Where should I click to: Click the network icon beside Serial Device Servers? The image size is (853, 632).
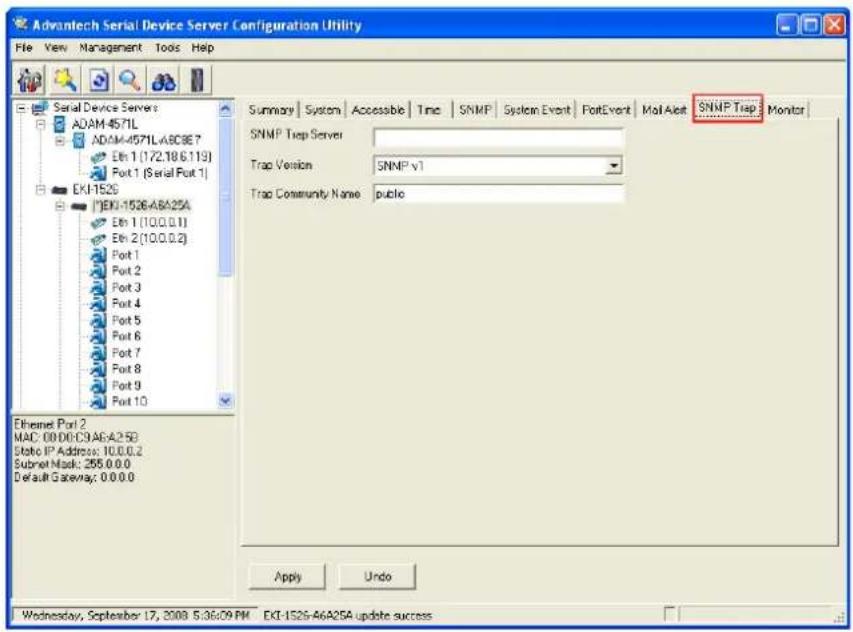click(x=40, y=108)
